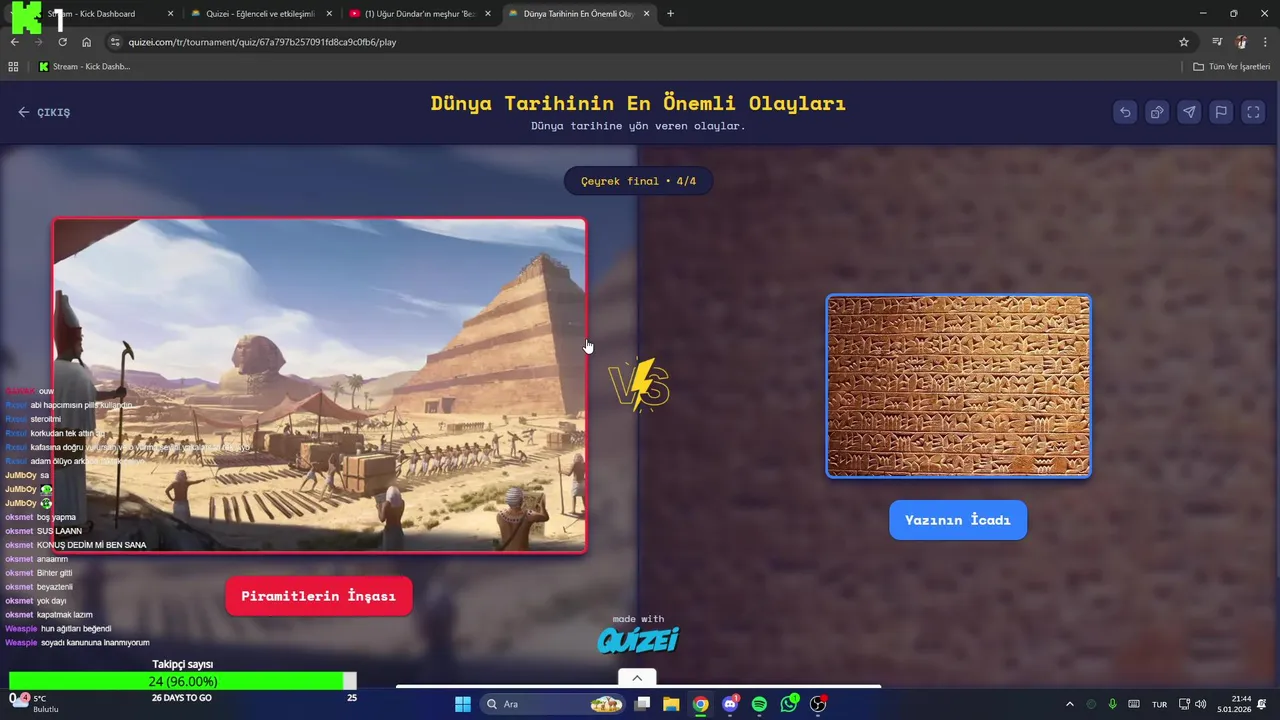
Task: Select the pyramids construction image
Action: [x=319, y=385]
